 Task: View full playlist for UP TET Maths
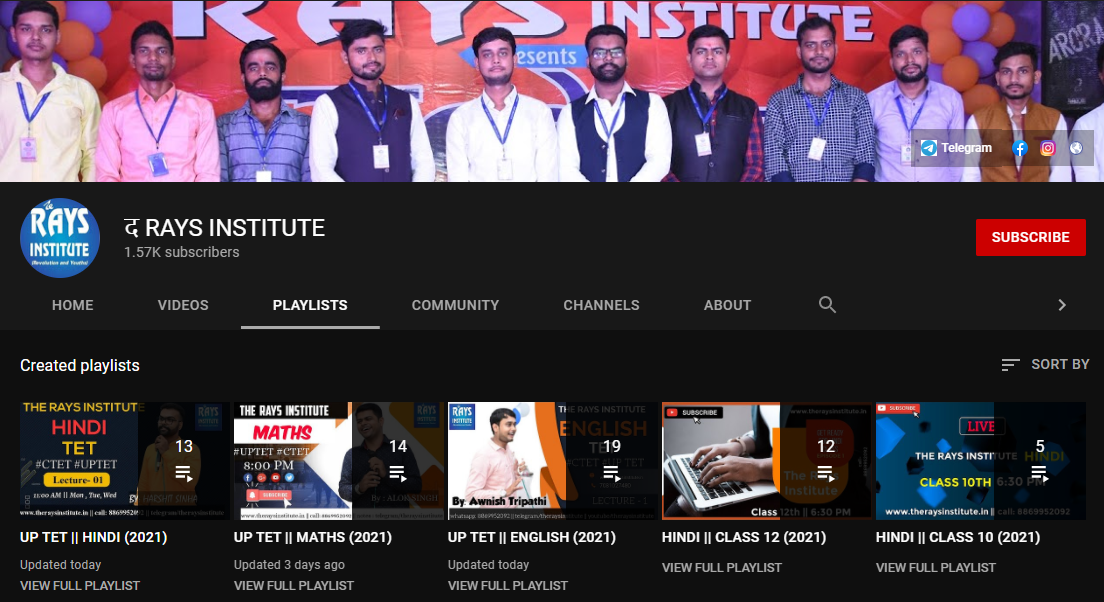pos(294,585)
